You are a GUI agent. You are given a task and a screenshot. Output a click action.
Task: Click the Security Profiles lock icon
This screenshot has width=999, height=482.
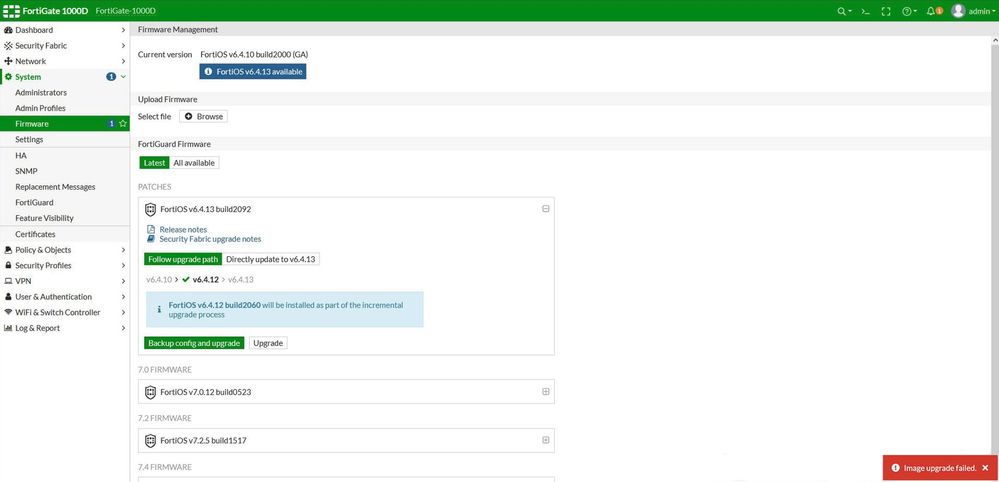[8, 266]
